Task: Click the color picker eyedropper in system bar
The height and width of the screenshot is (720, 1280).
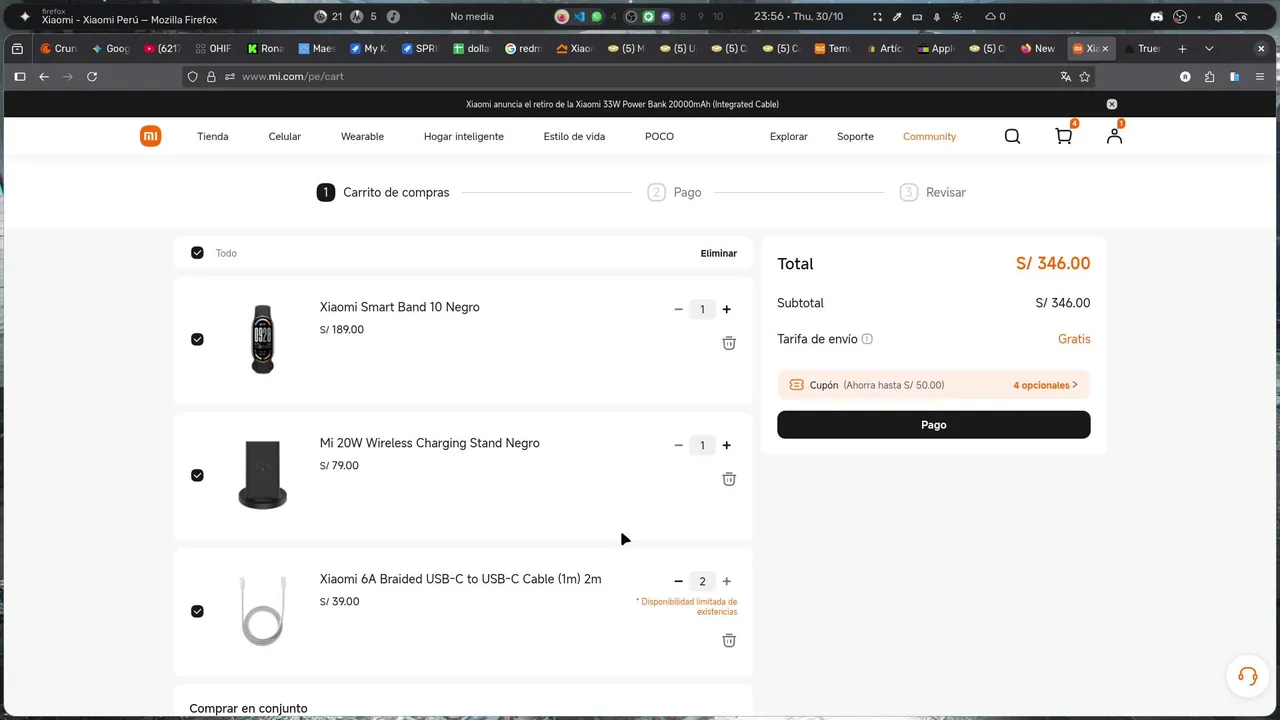Action: [897, 17]
